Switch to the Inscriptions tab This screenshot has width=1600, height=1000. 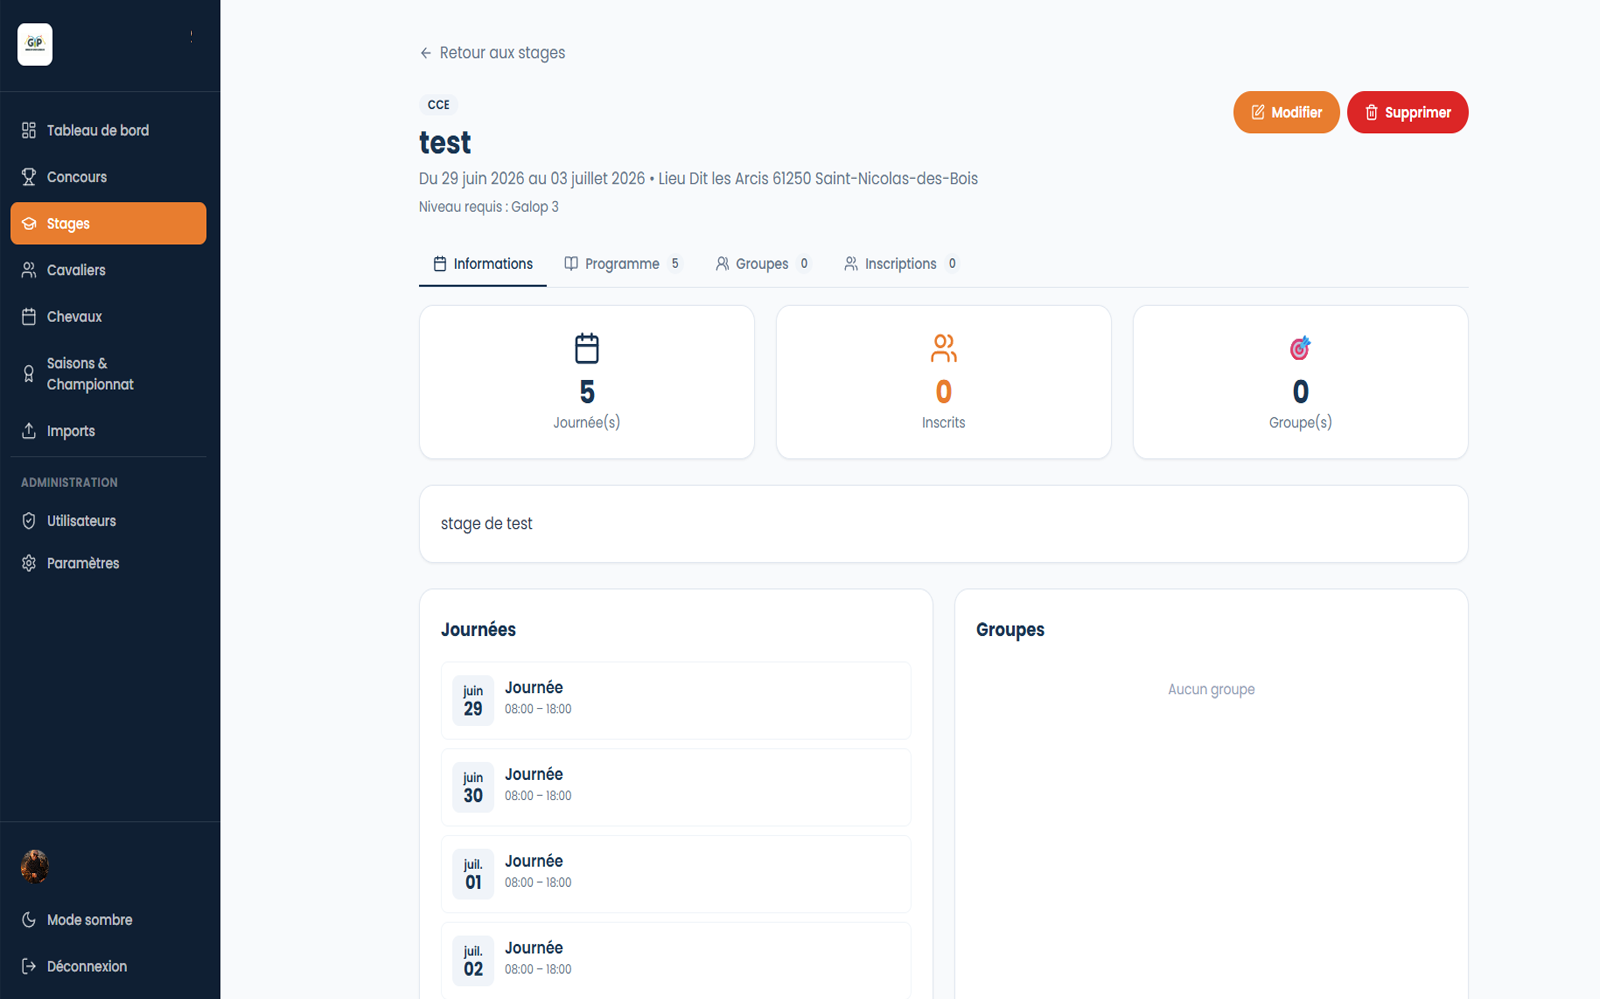click(x=901, y=264)
